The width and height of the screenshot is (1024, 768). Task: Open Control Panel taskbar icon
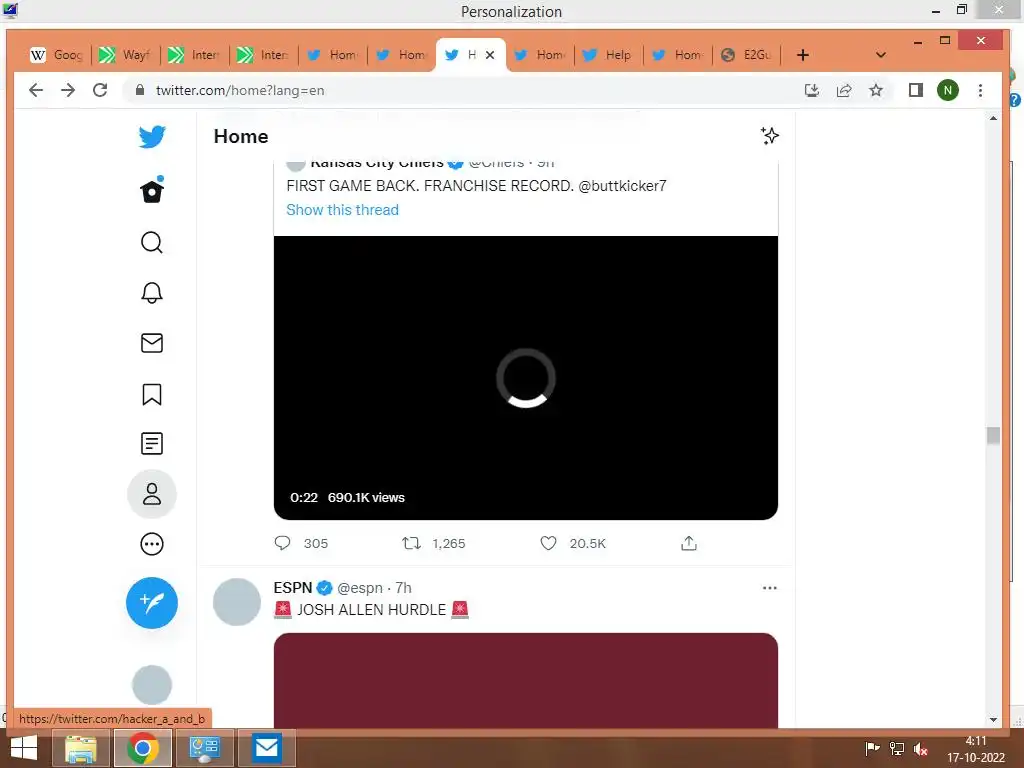[x=204, y=748]
